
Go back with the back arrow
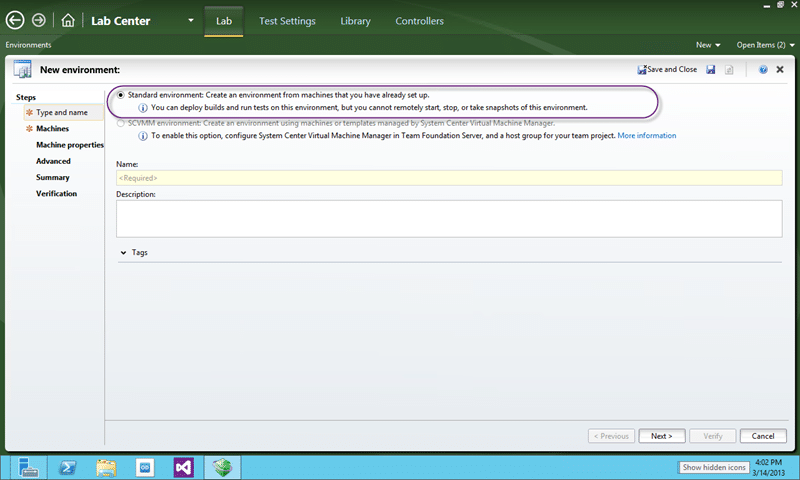(x=15, y=20)
